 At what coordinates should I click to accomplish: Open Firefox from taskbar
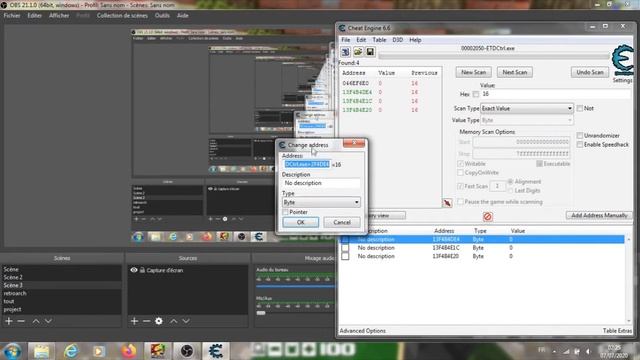click(x=129, y=351)
